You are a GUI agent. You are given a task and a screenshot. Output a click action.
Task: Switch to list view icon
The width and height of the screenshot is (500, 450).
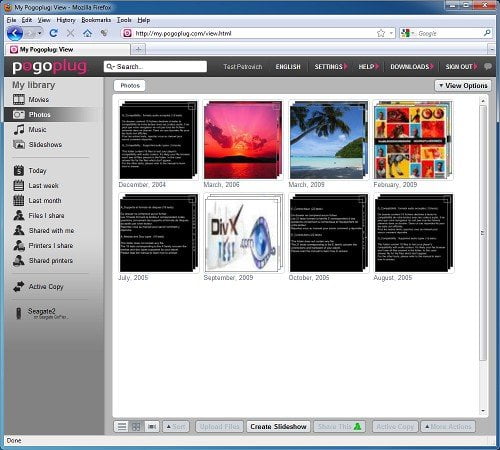122,427
